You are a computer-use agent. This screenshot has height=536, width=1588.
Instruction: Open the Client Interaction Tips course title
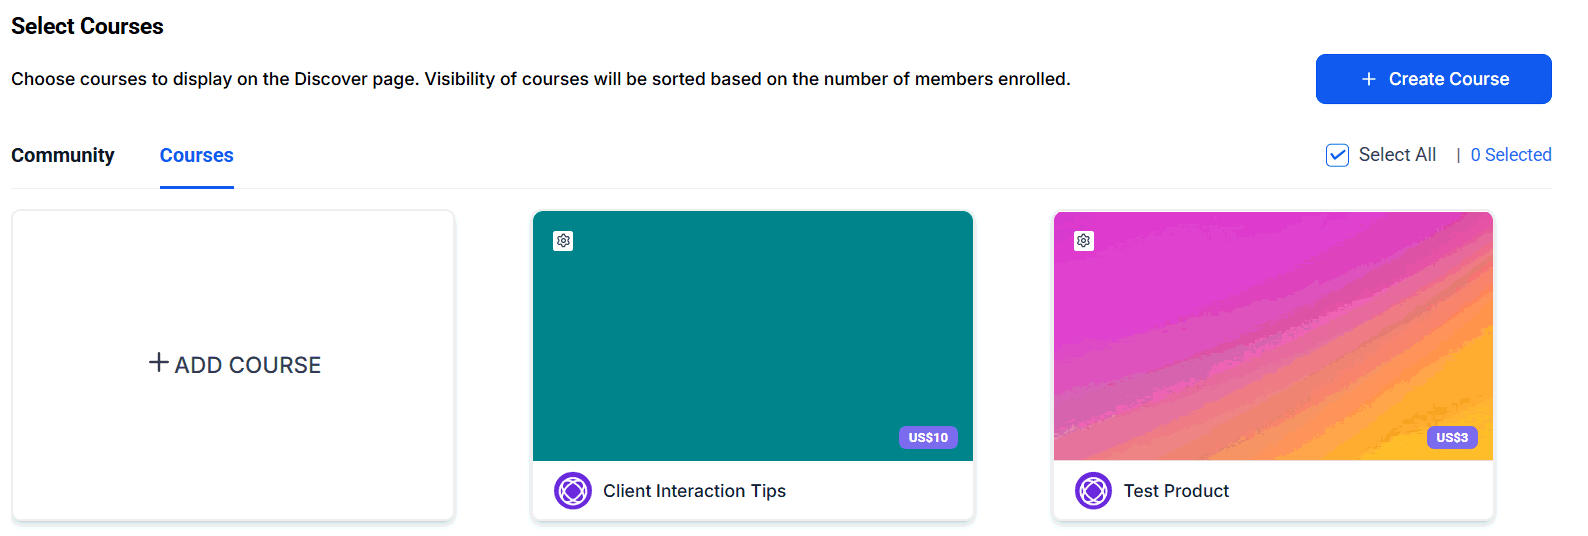[x=694, y=491]
